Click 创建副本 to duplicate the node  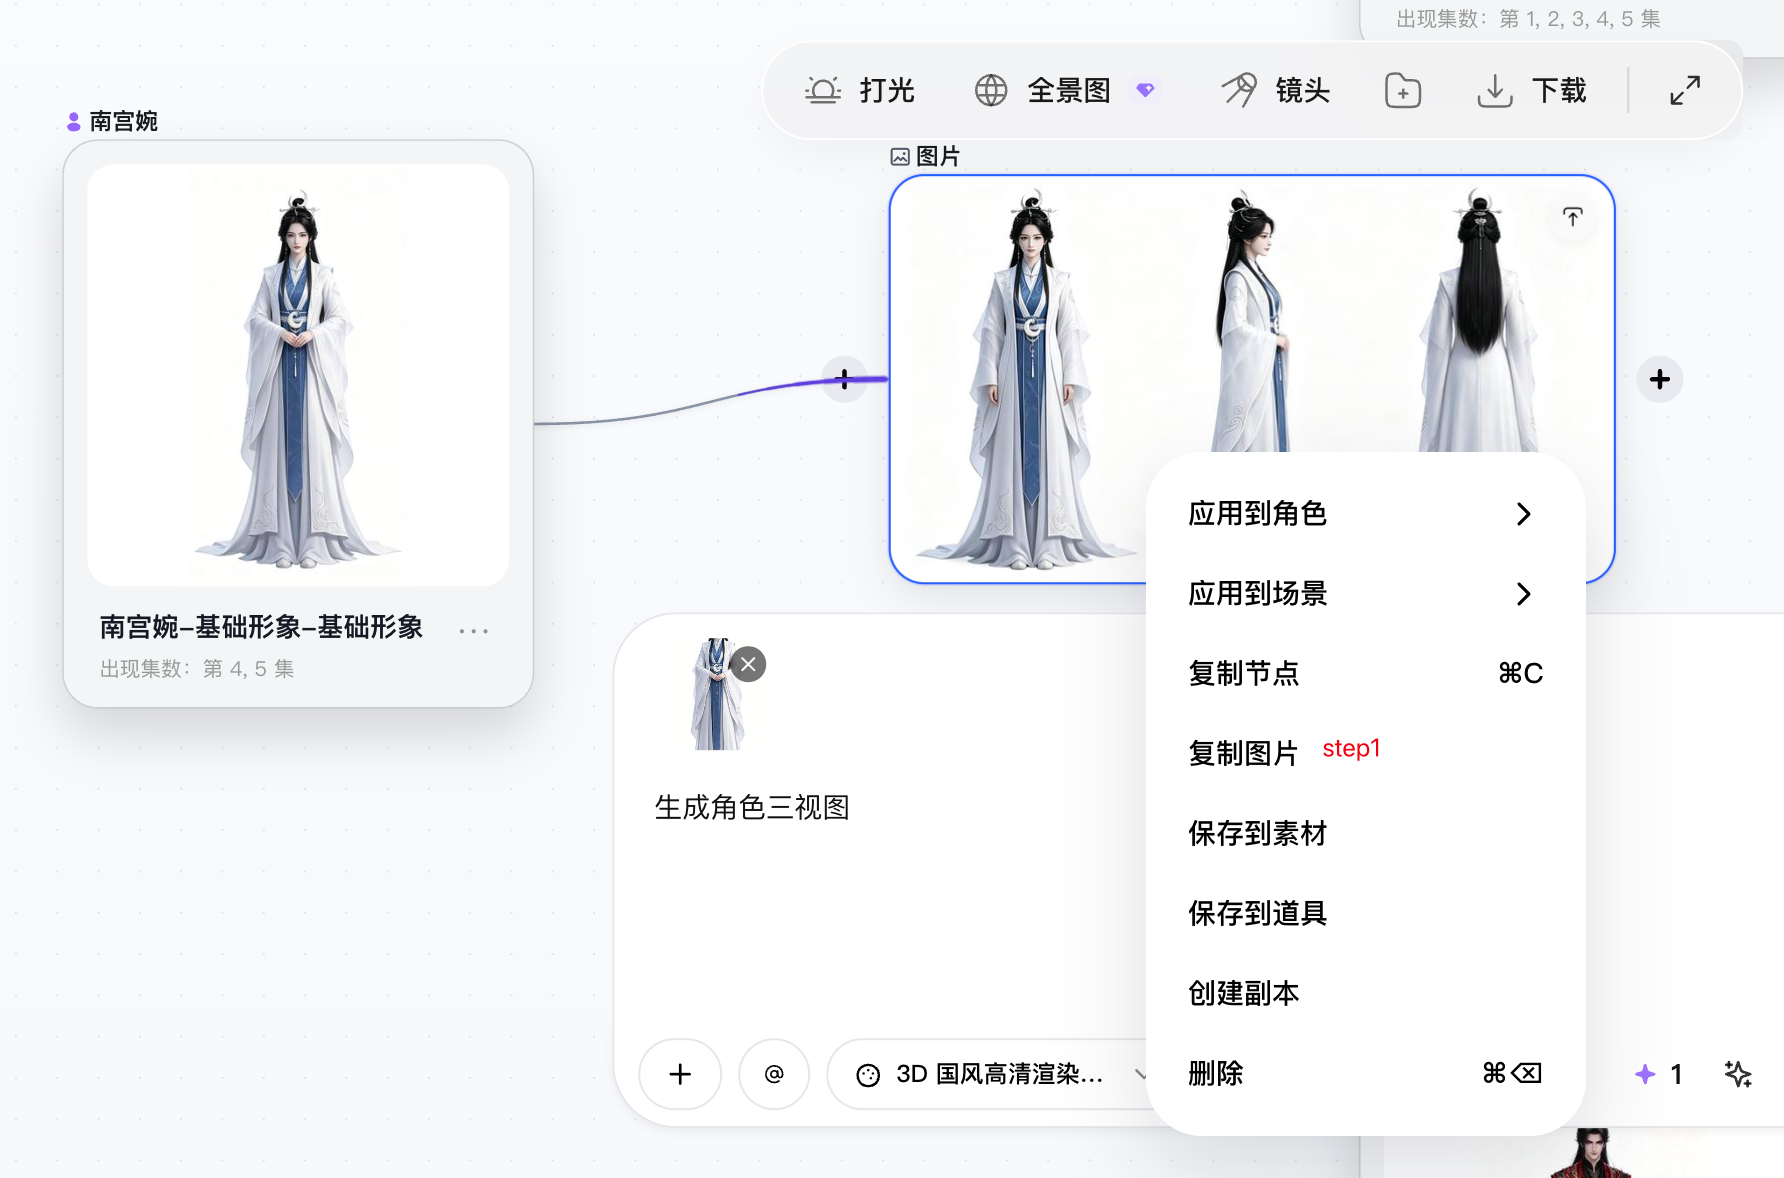tap(1243, 993)
